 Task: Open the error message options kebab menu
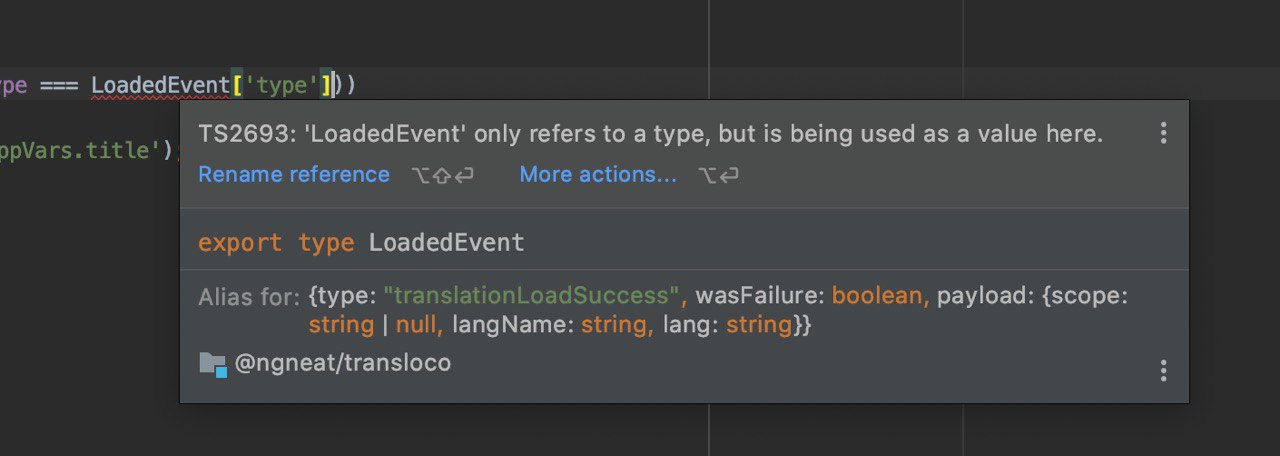pos(1163,134)
